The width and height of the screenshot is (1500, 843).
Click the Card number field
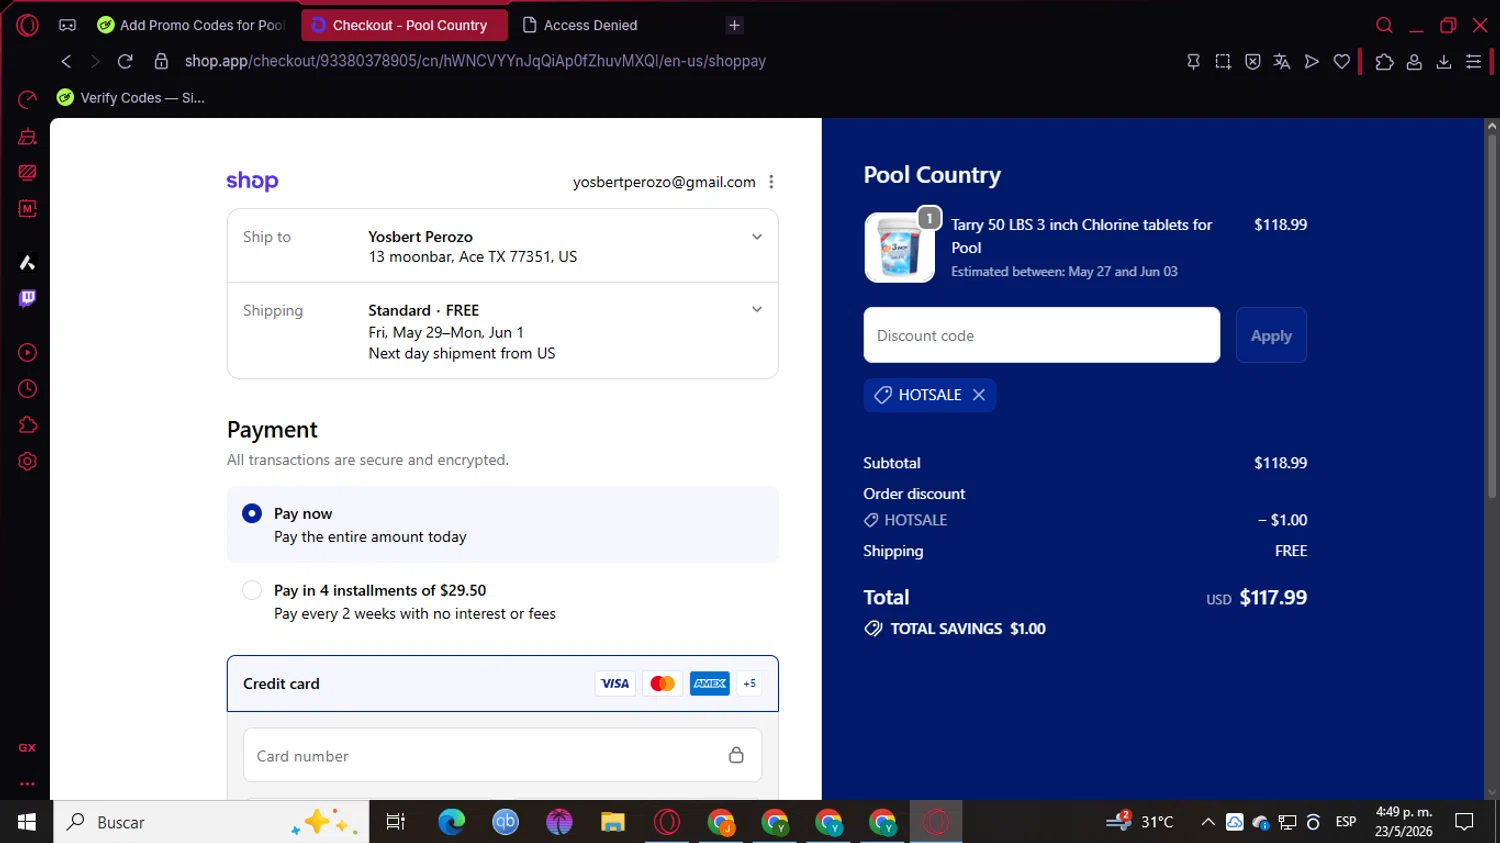click(502, 755)
